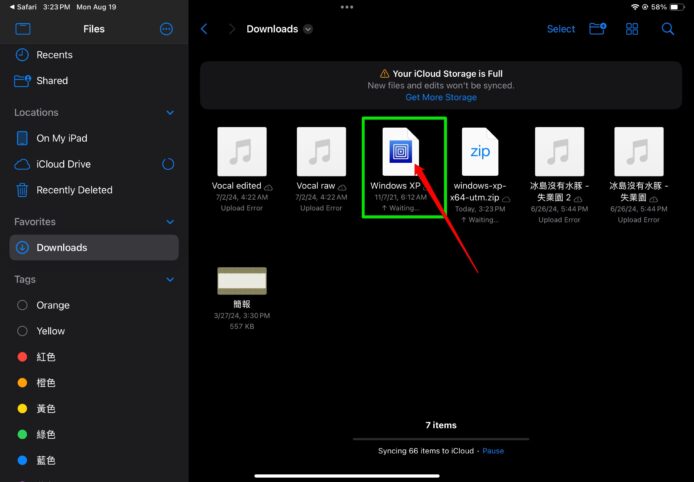Select iCloud Drive location

click(63, 164)
